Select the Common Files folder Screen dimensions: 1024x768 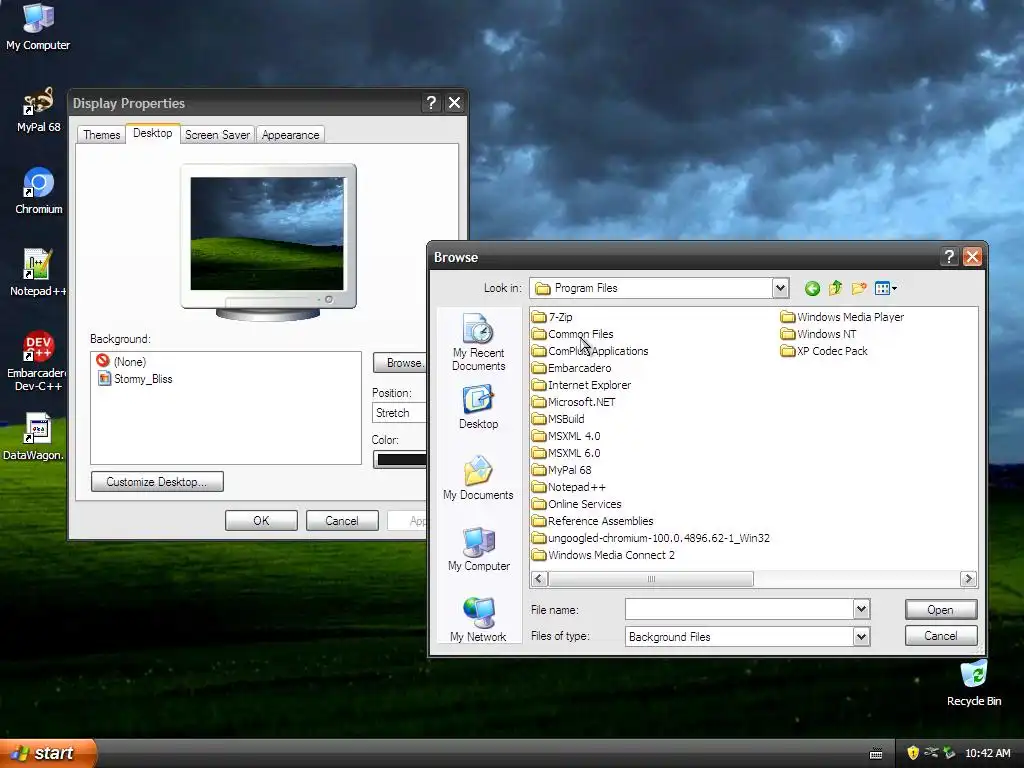pyautogui.click(x=573, y=334)
